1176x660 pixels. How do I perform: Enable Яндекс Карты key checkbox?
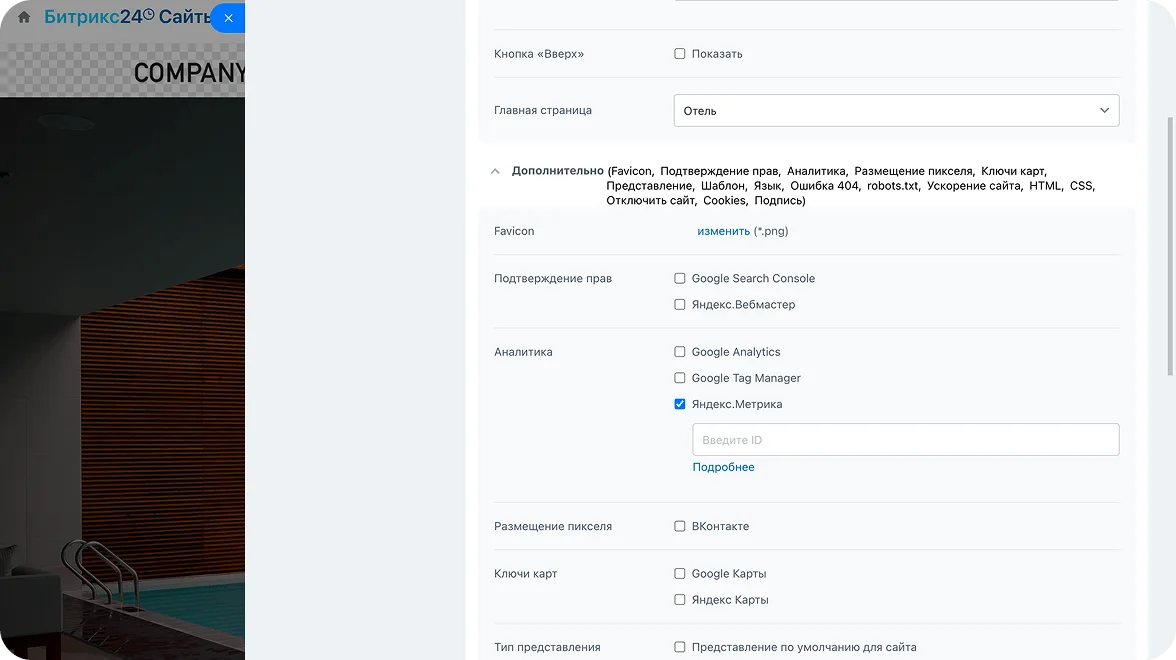(x=680, y=600)
